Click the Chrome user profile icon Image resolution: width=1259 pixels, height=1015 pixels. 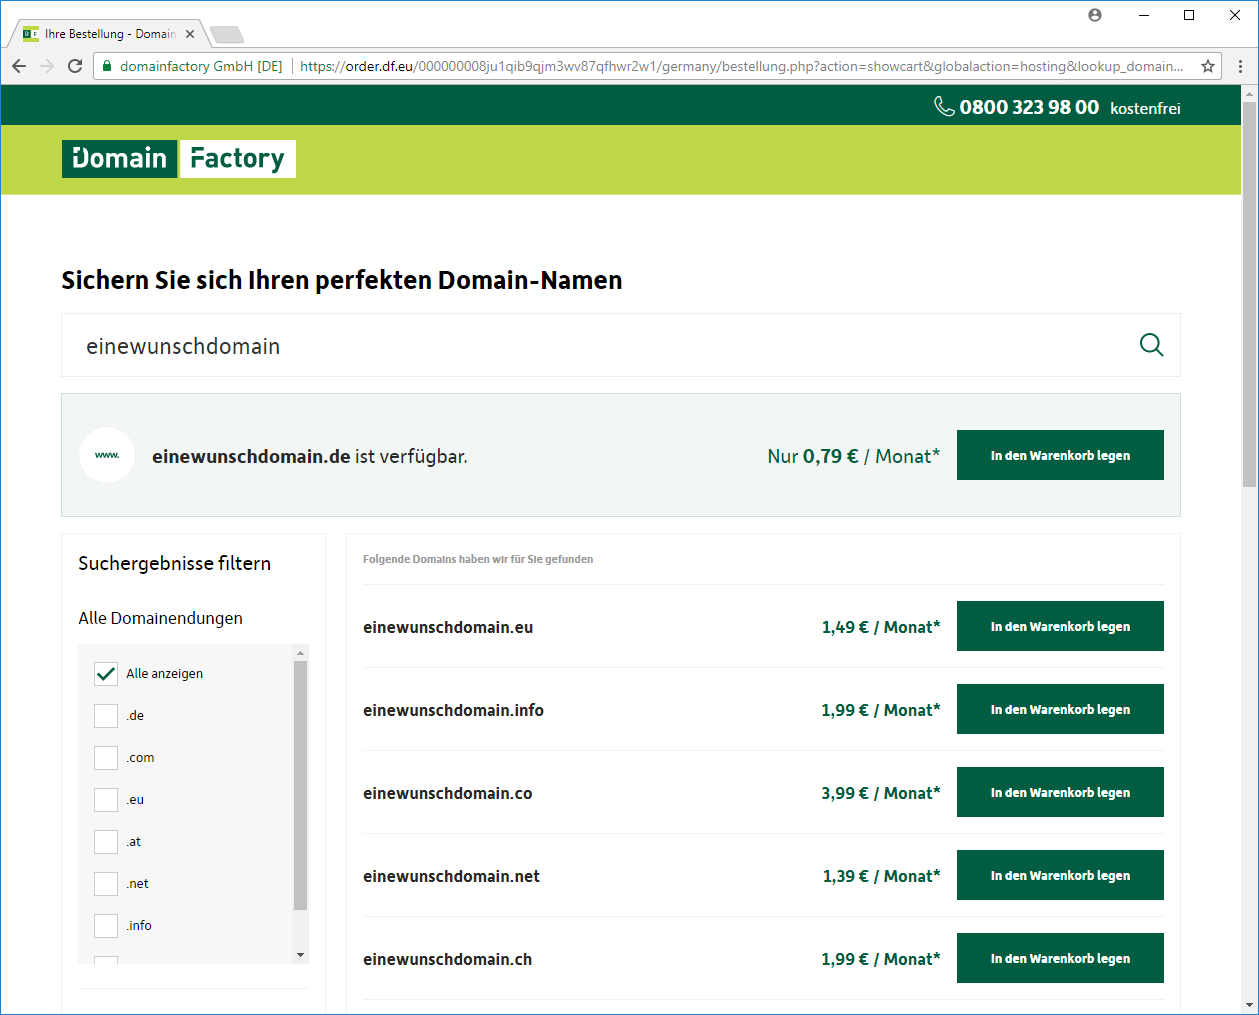click(x=1095, y=15)
